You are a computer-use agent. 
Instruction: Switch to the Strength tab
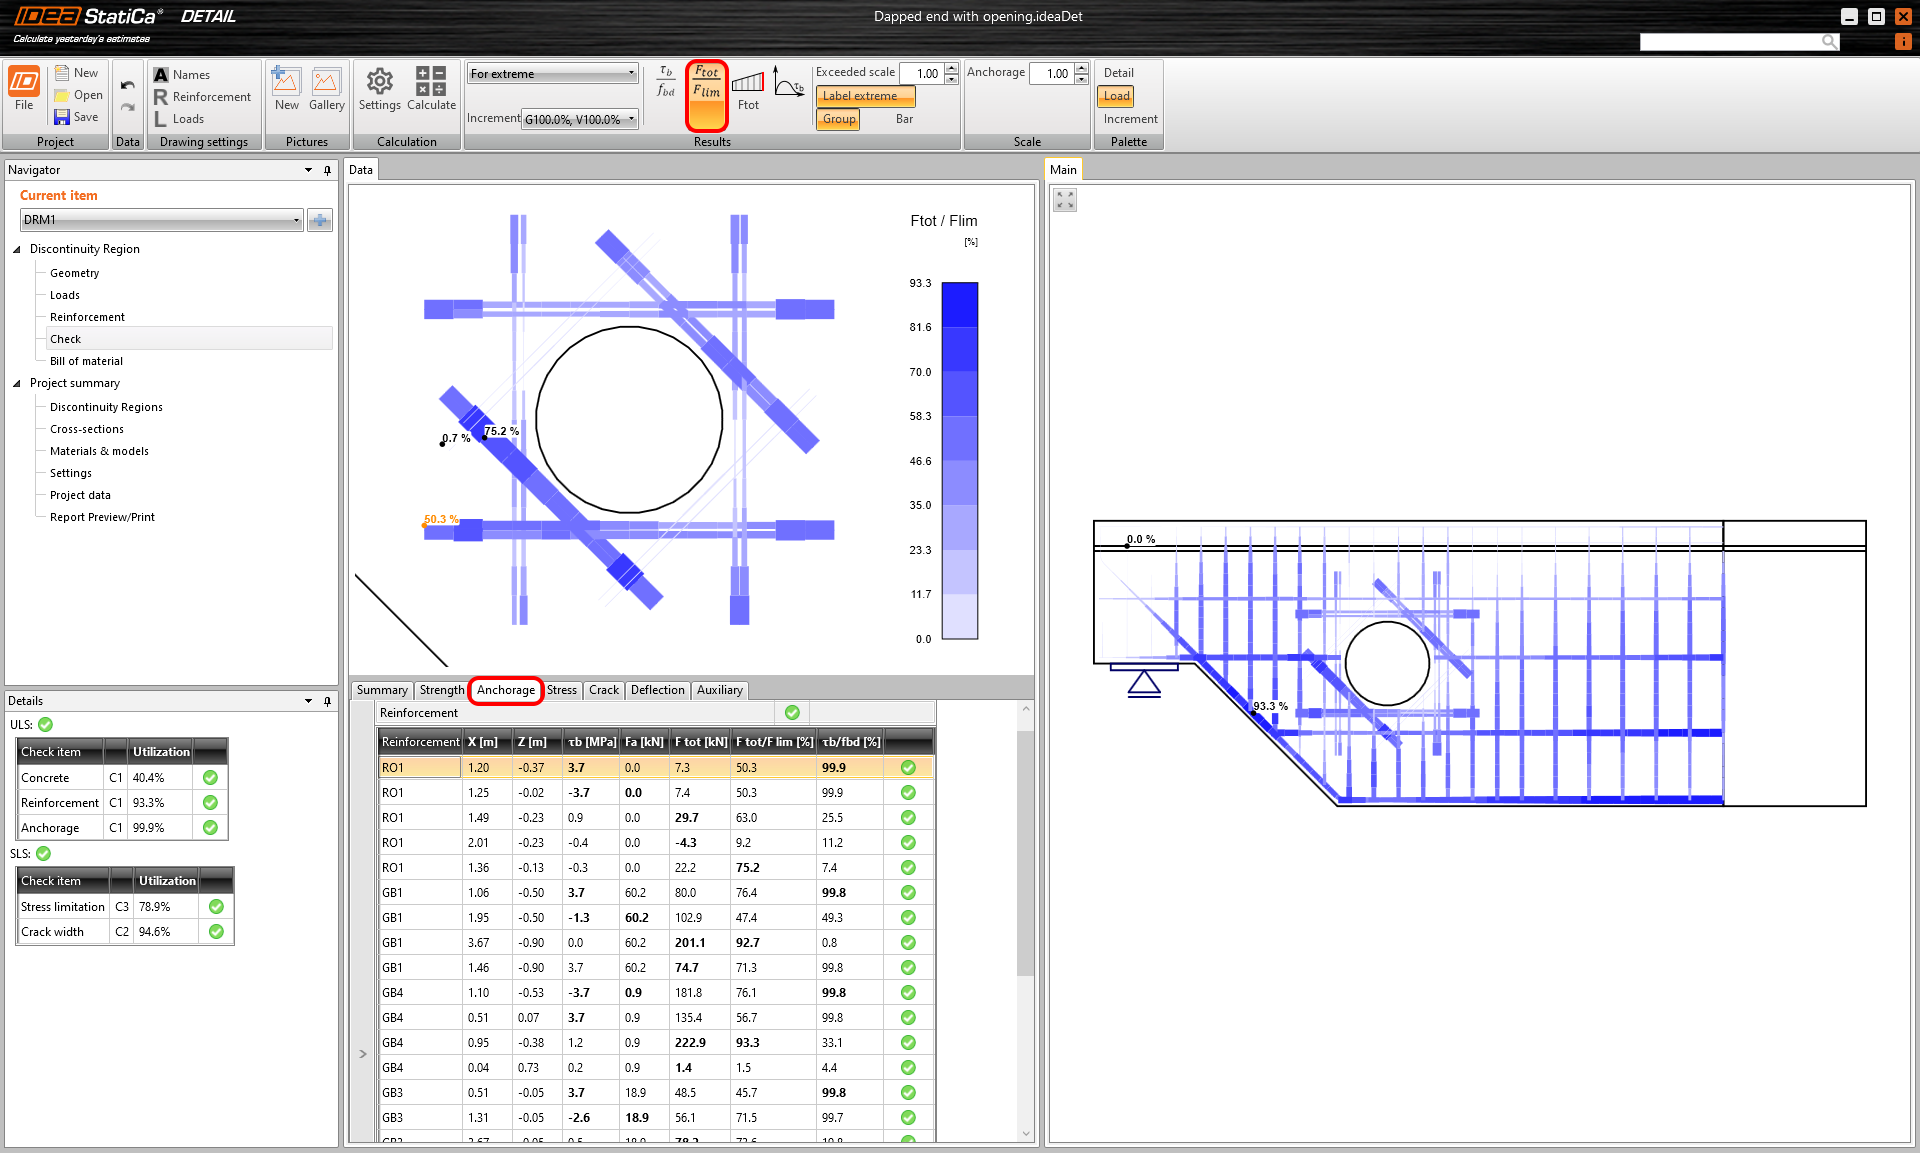[x=441, y=690]
